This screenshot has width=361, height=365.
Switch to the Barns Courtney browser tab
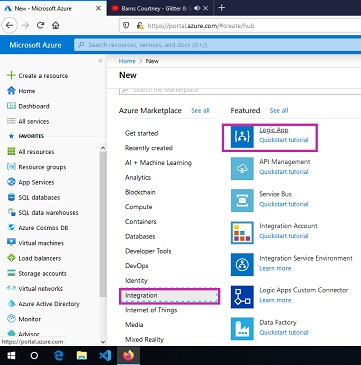click(160, 8)
